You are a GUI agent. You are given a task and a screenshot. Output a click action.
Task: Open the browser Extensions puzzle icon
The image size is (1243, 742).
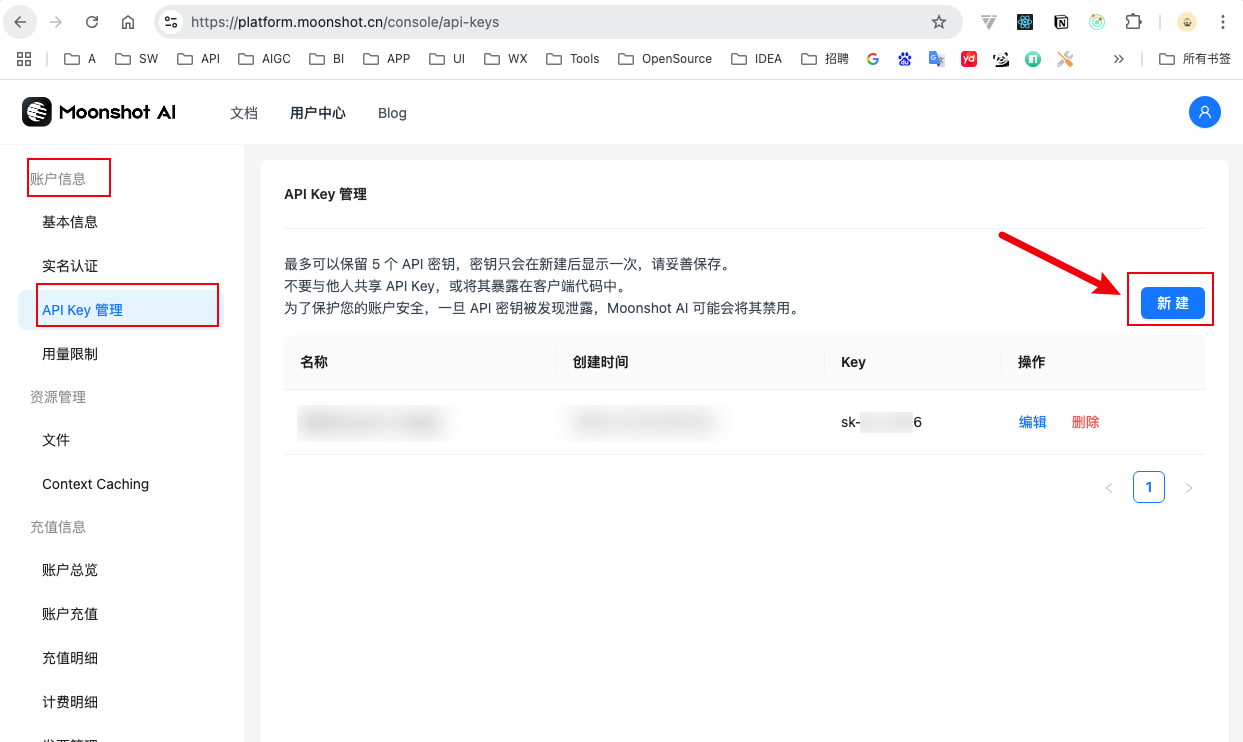(x=1133, y=22)
